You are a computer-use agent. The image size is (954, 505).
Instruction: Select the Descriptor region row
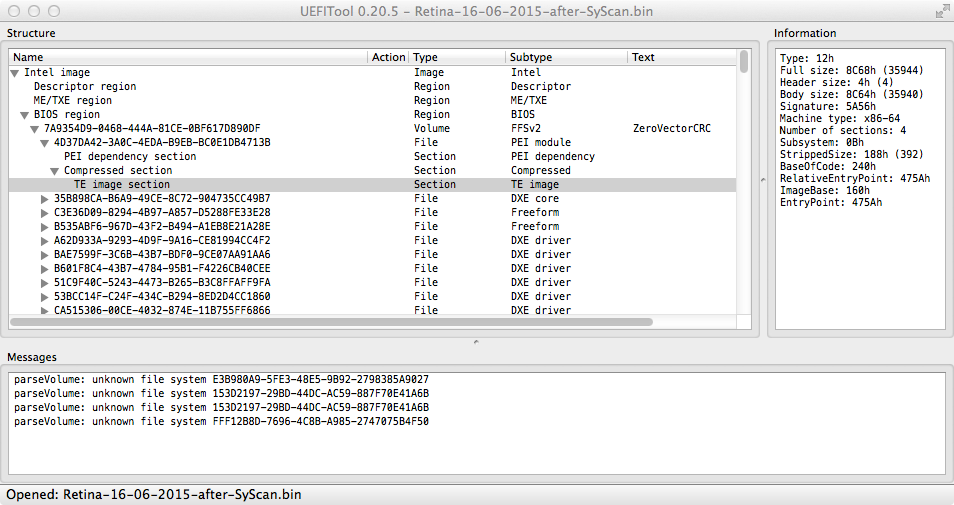coord(84,87)
